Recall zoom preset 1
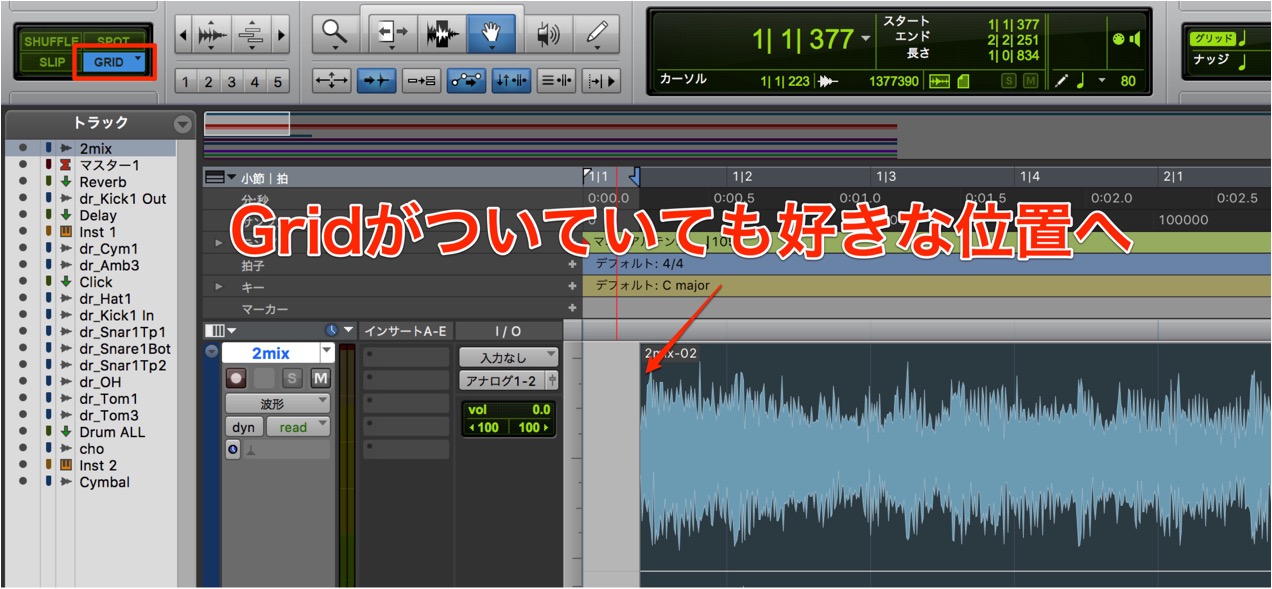The height and width of the screenshot is (589, 1272). [186, 82]
